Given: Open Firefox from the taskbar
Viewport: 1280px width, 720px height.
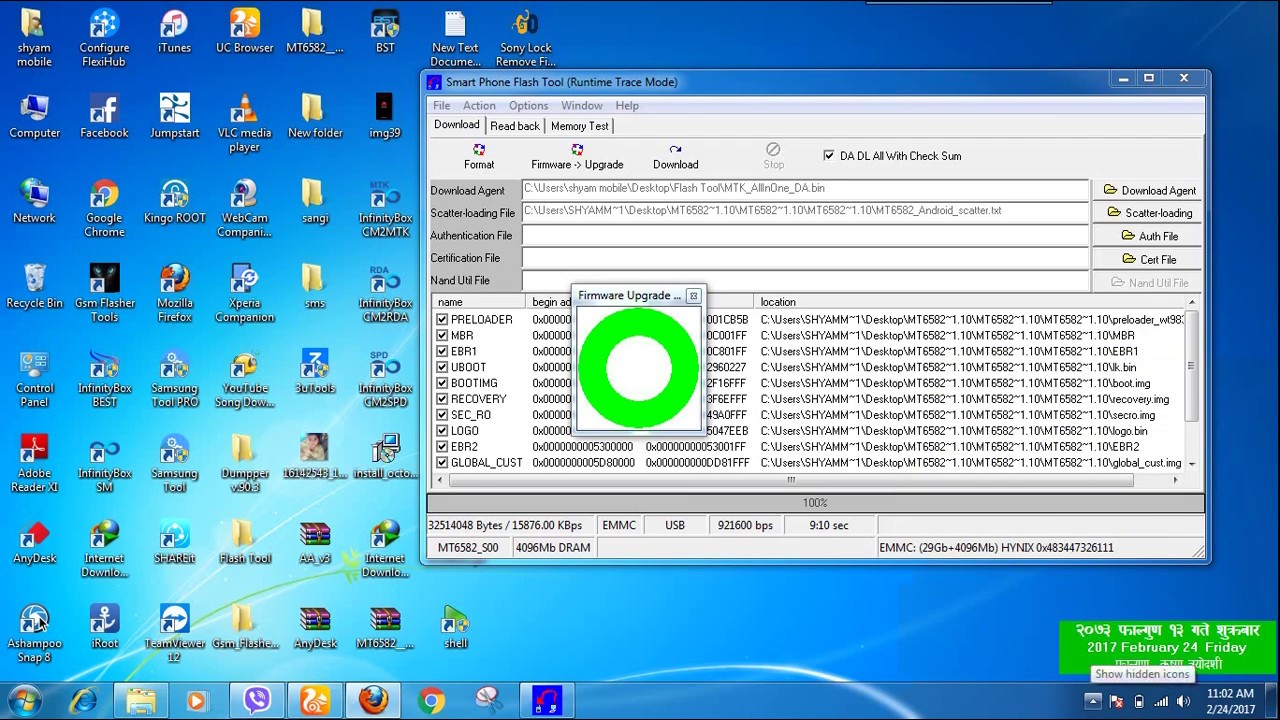Looking at the screenshot, I should point(374,700).
